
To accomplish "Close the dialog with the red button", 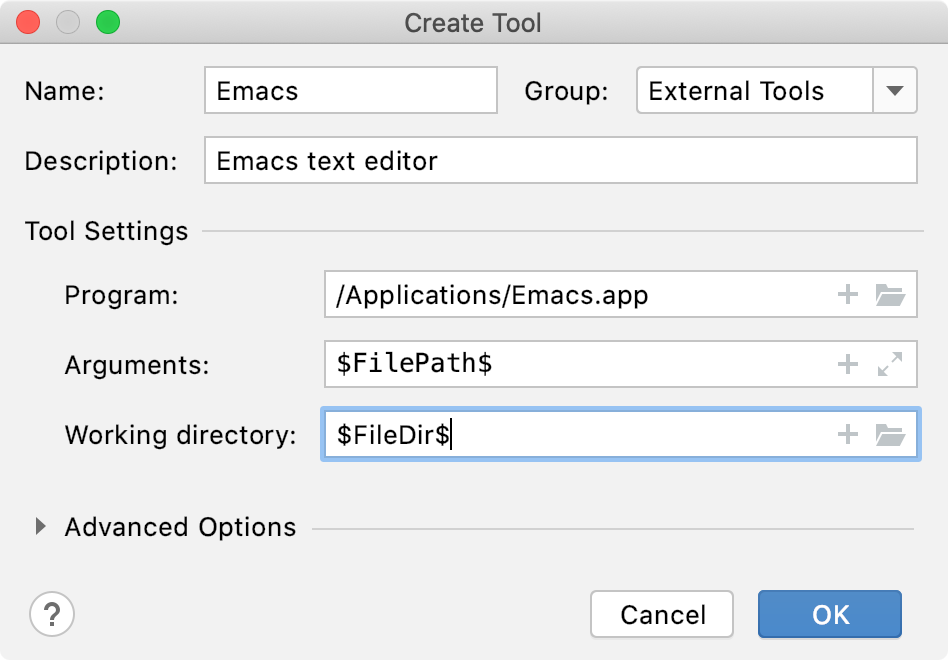I will (x=28, y=22).
